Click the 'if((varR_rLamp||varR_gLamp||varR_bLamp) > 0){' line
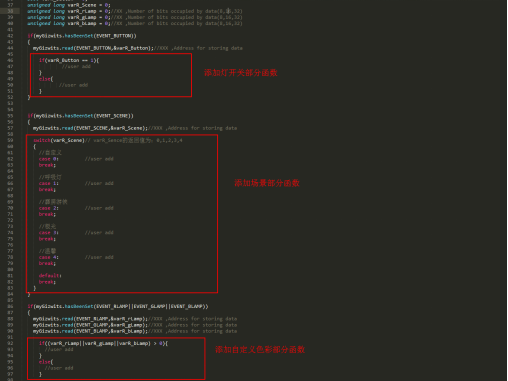The width and height of the screenshot is (508, 381). click(103, 343)
